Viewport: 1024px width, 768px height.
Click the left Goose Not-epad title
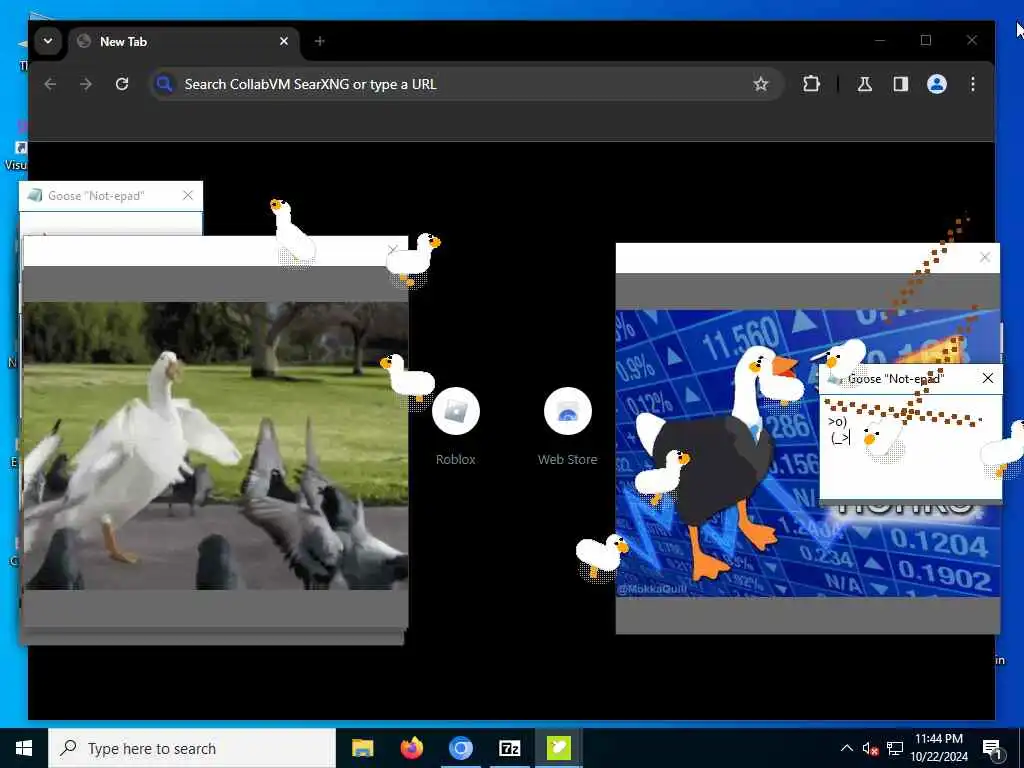[x=96, y=196]
